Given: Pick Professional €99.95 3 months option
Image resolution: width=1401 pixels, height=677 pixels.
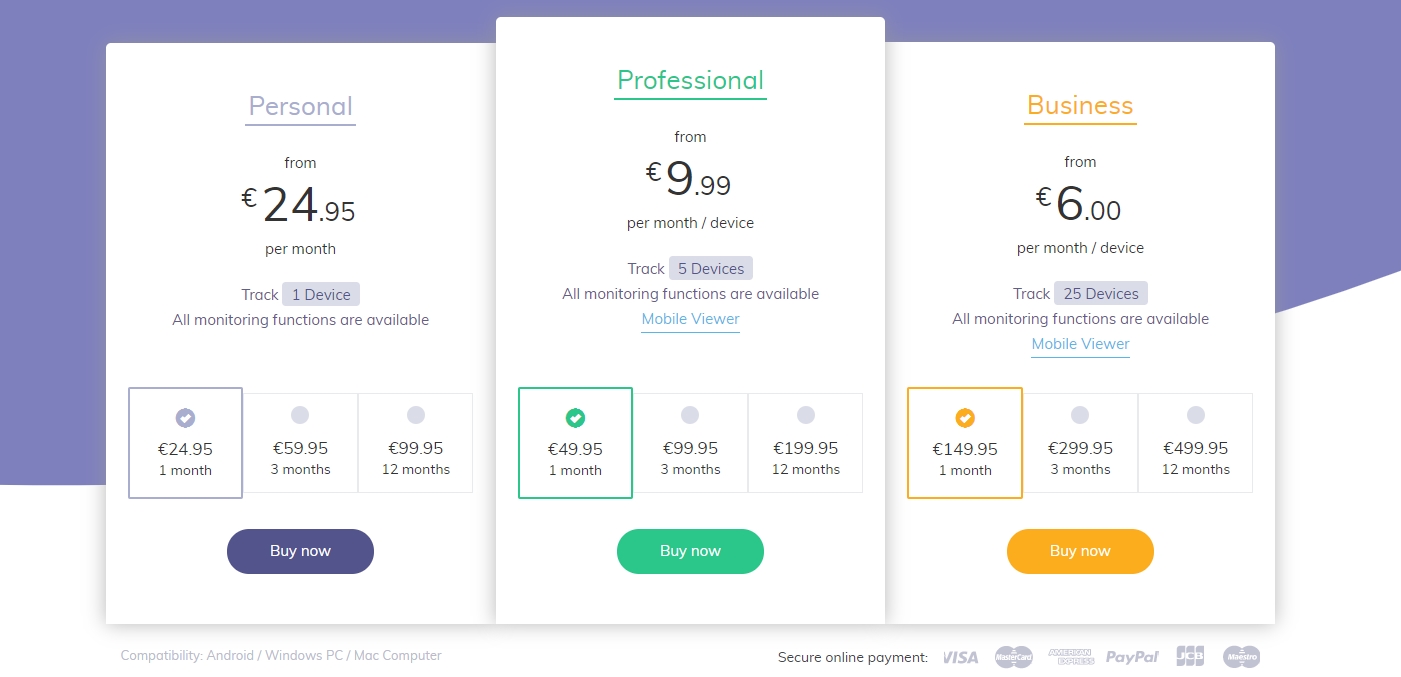Looking at the screenshot, I should coord(690,443).
